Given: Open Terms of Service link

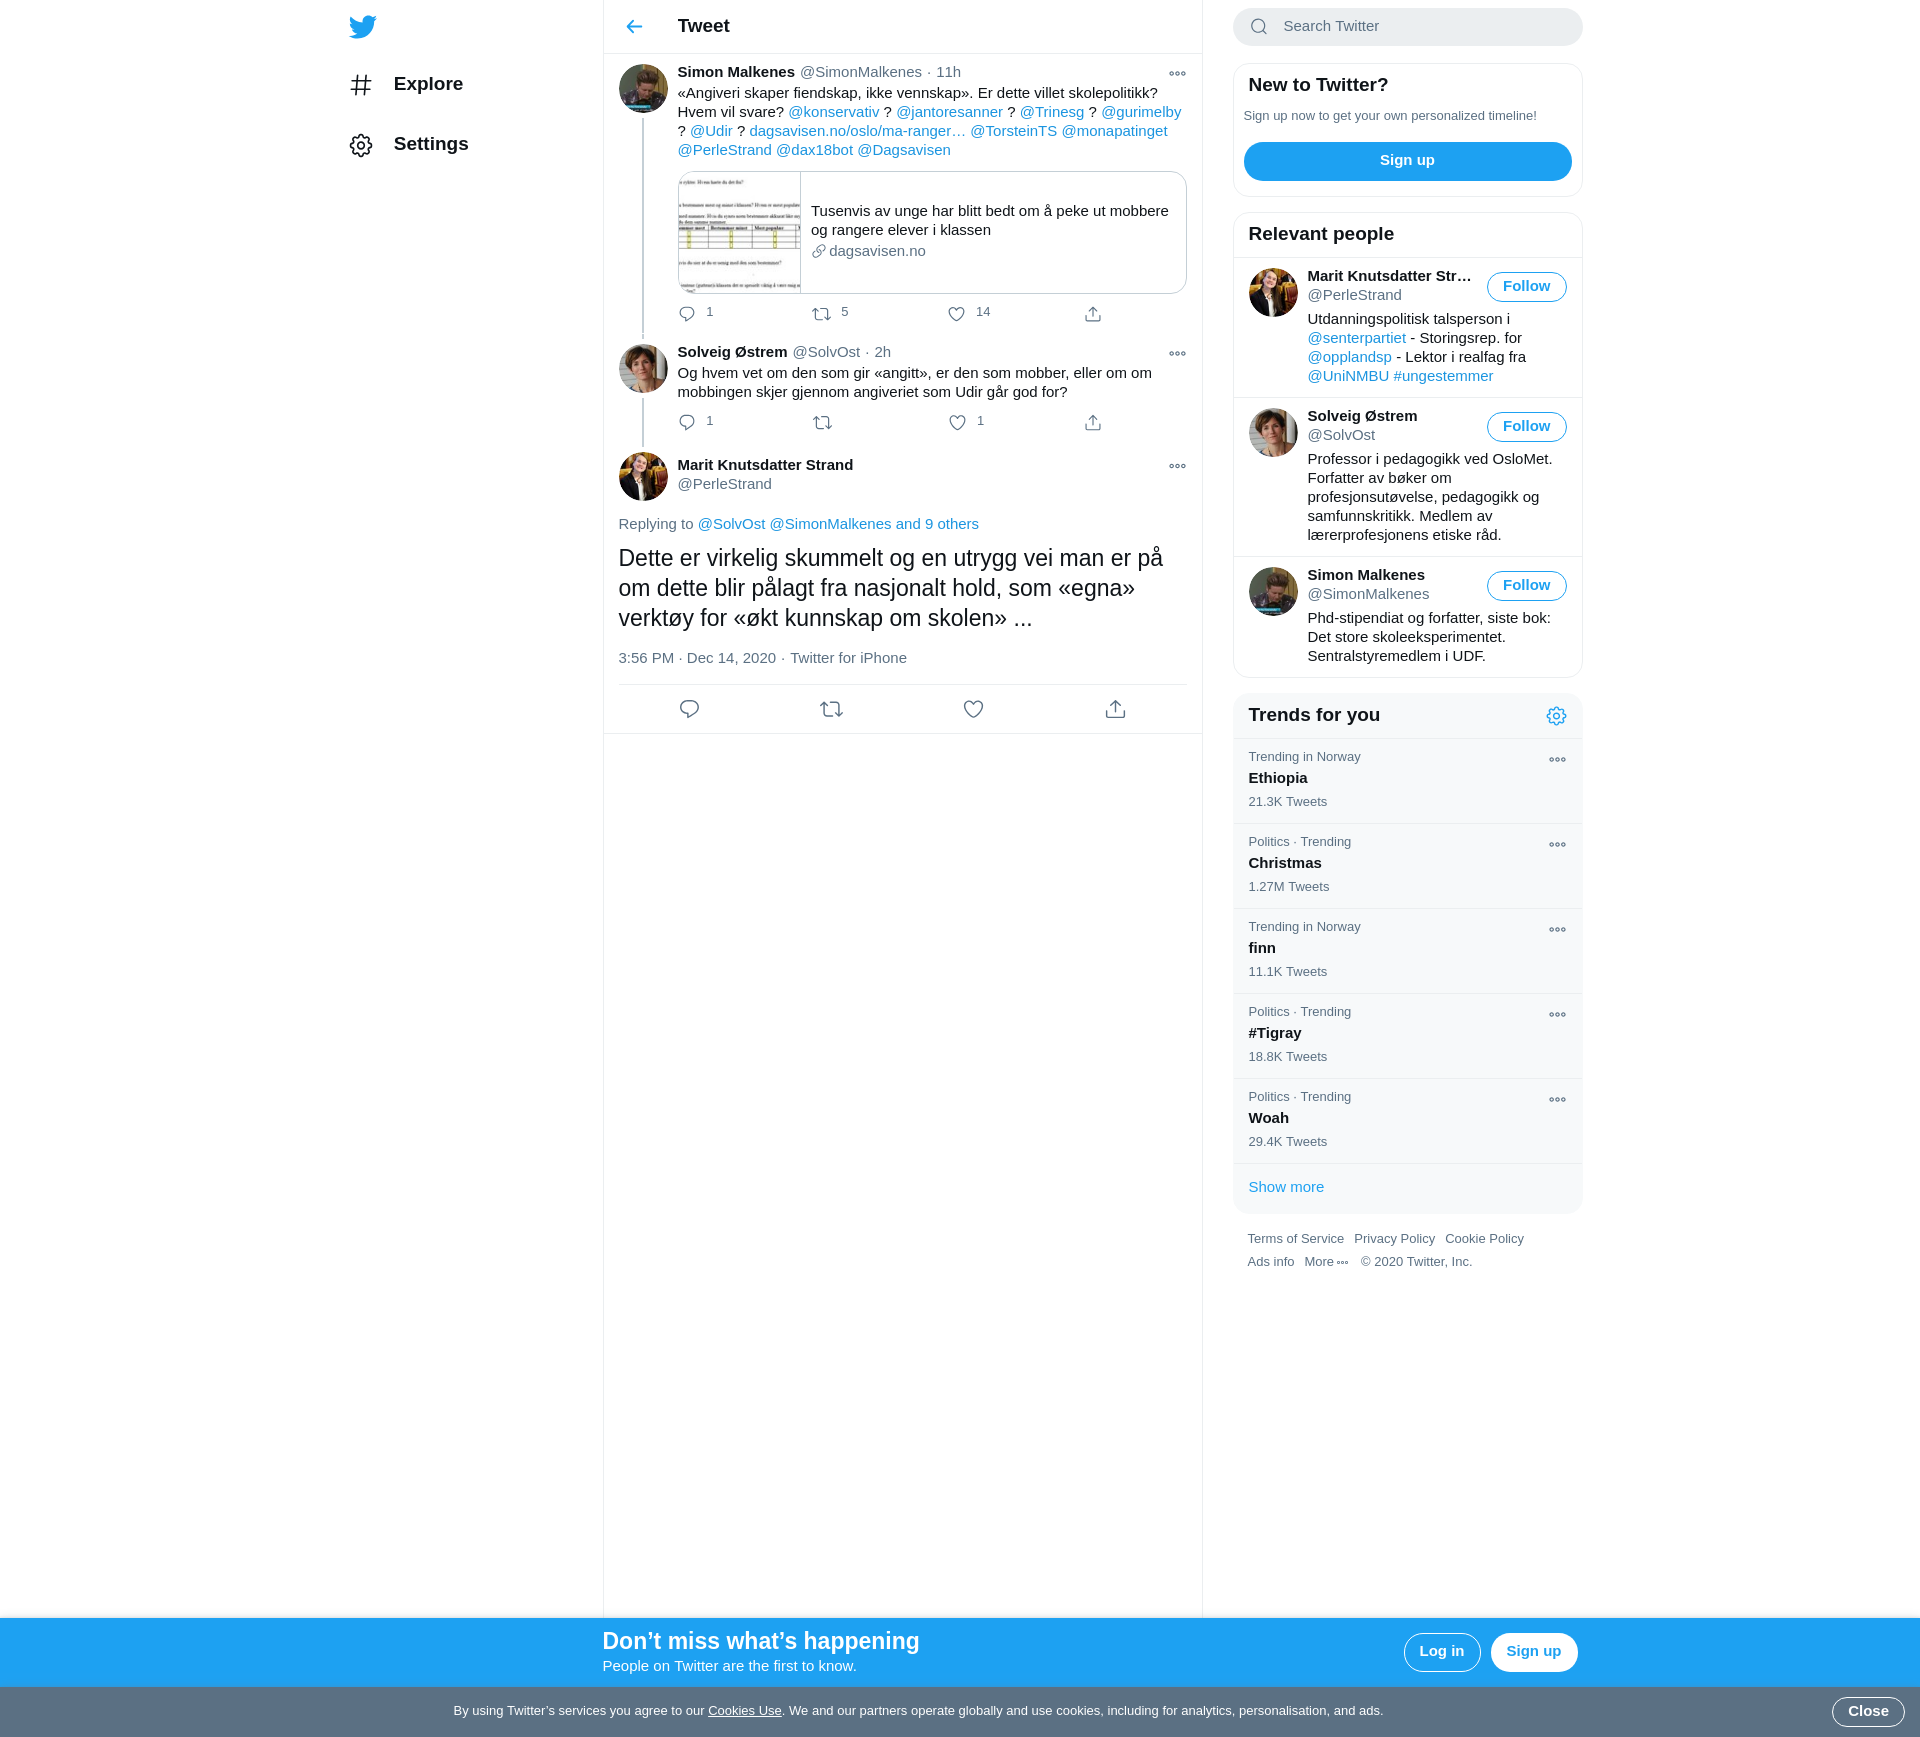Looking at the screenshot, I should pyautogui.click(x=1295, y=1239).
